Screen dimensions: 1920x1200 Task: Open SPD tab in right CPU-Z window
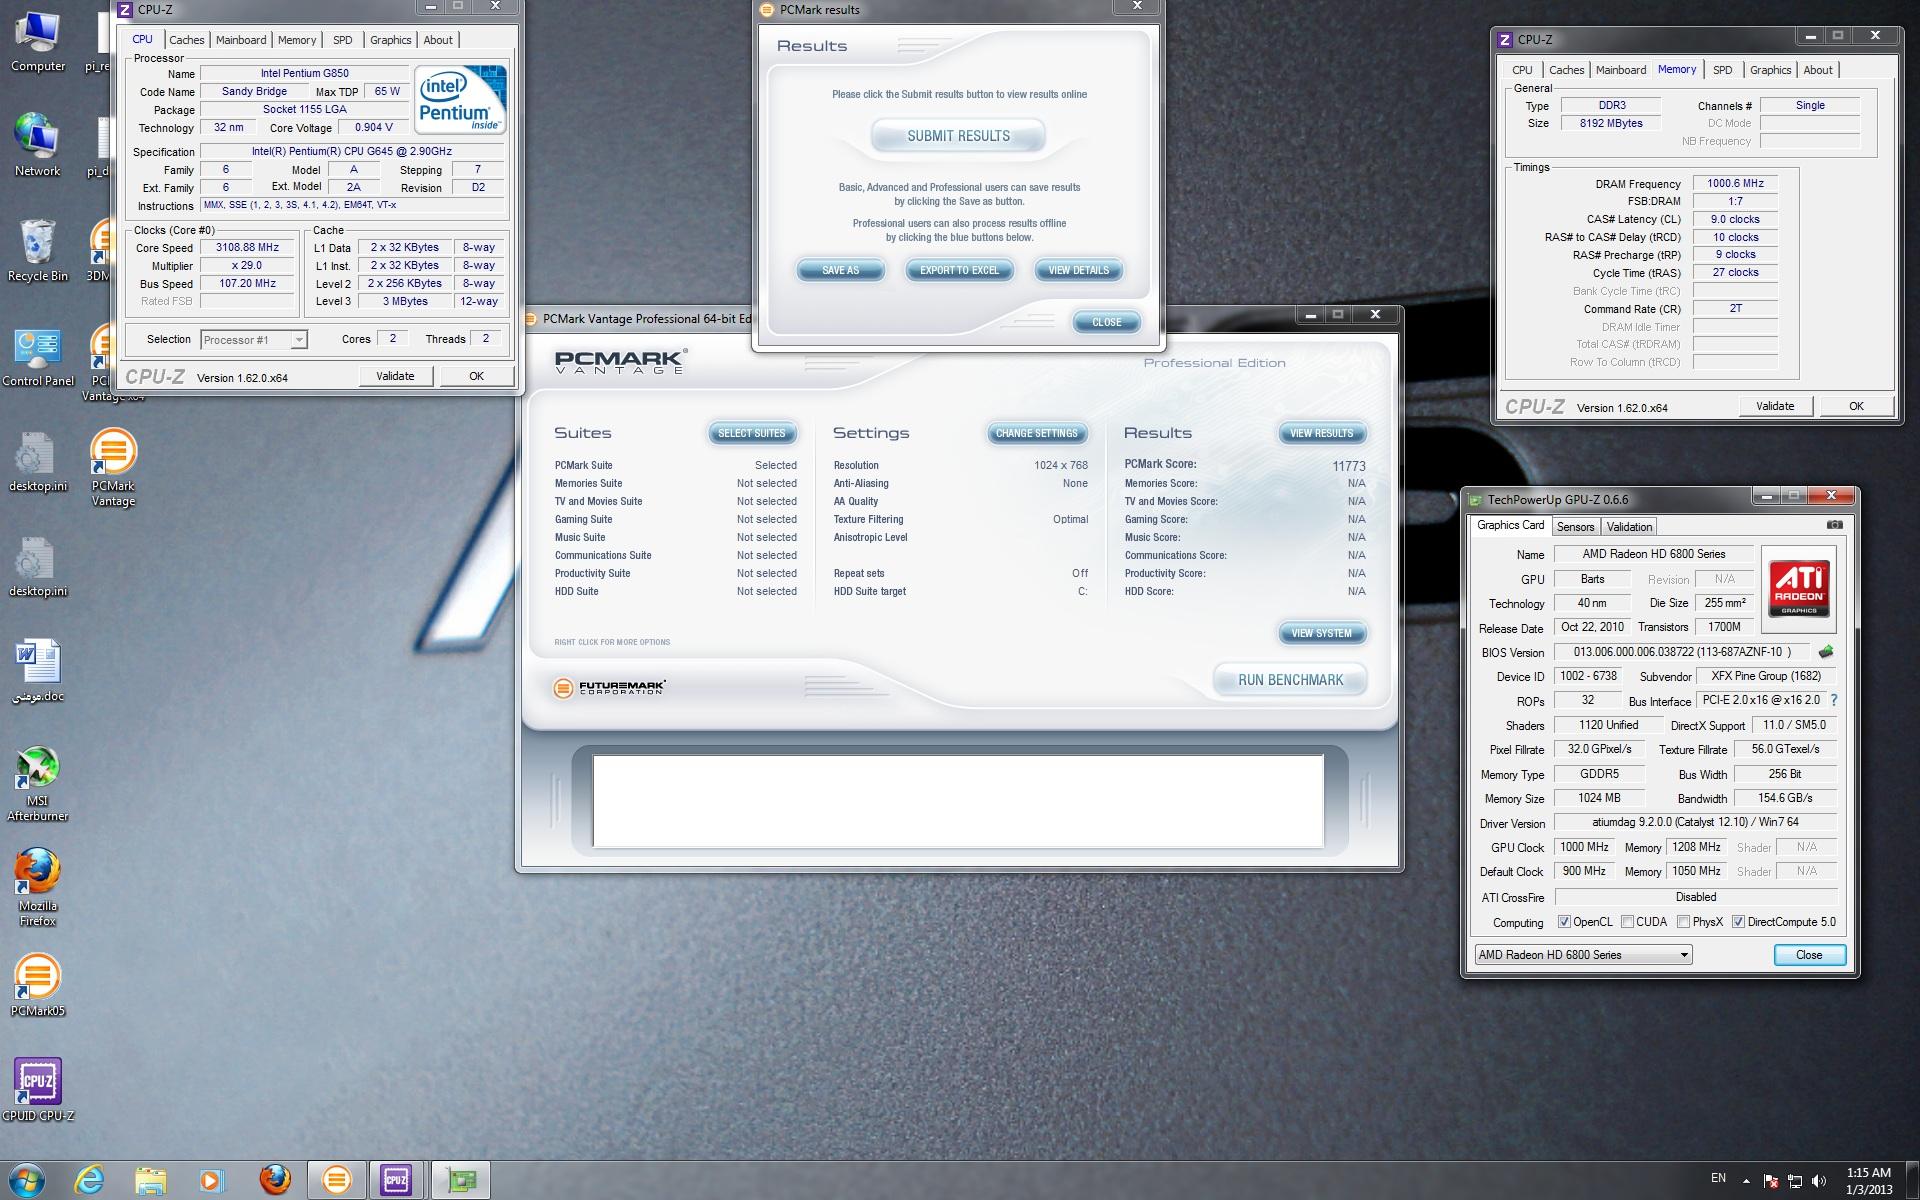click(x=1722, y=70)
